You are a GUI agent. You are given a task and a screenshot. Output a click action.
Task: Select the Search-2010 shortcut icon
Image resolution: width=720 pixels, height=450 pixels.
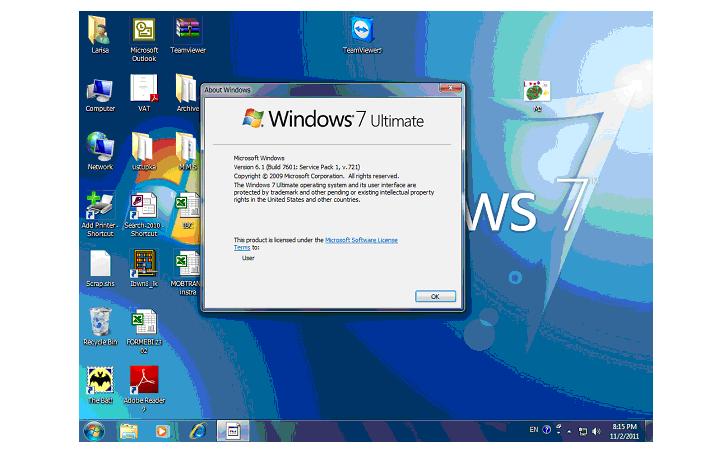(x=144, y=214)
